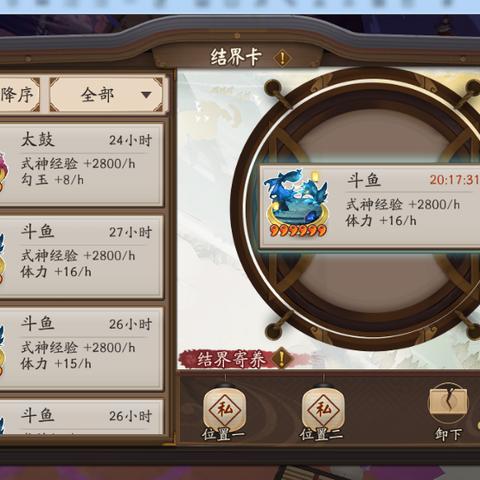Image resolution: width=480 pixels, height=480 pixels.
Task: Click the empty circular area above equipped card
Action: [x=373, y=133]
